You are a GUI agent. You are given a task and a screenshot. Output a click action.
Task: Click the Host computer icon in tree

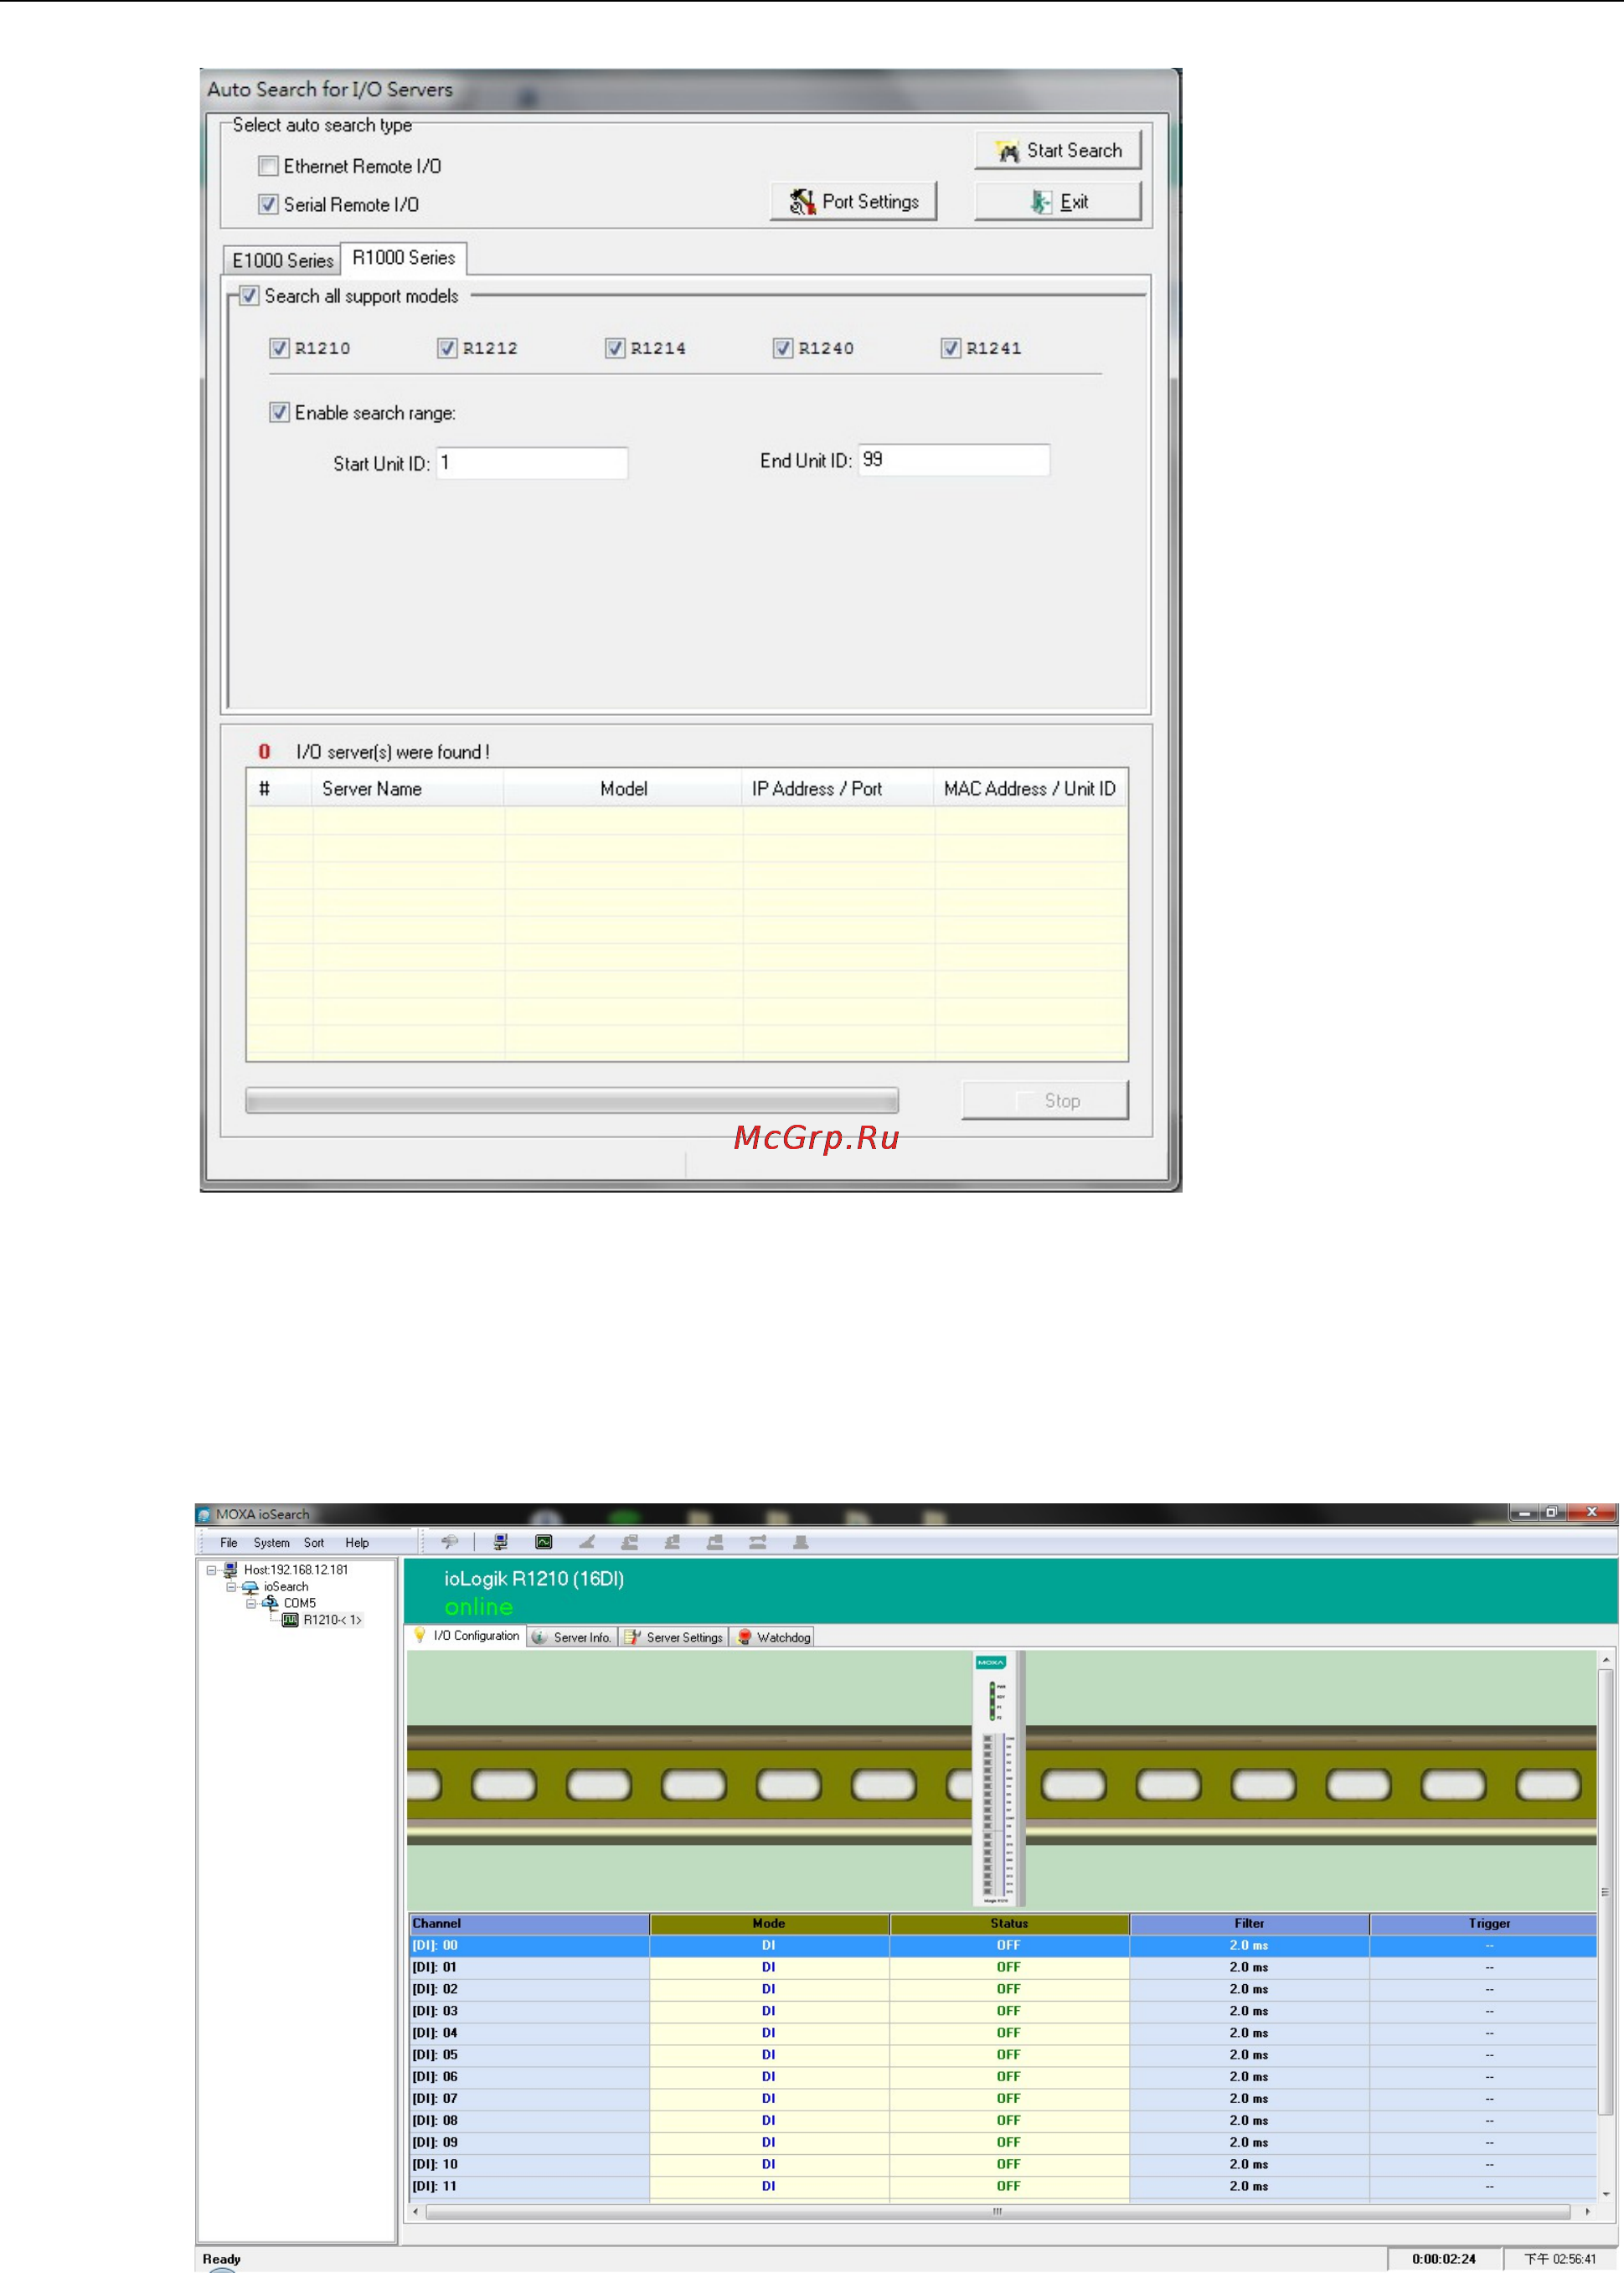point(230,1570)
